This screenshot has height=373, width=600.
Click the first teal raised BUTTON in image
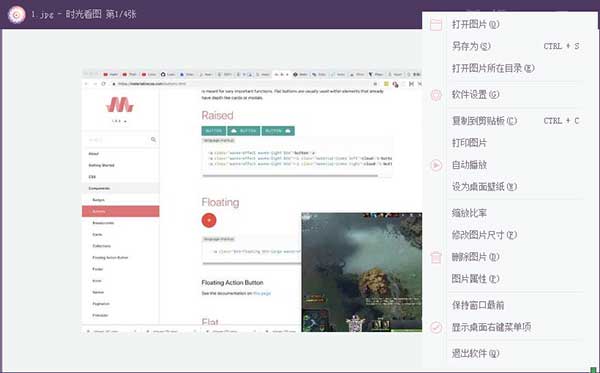pos(214,131)
